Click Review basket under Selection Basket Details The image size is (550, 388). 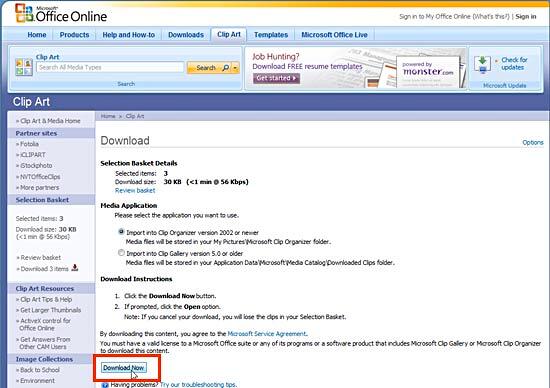(x=135, y=190)
